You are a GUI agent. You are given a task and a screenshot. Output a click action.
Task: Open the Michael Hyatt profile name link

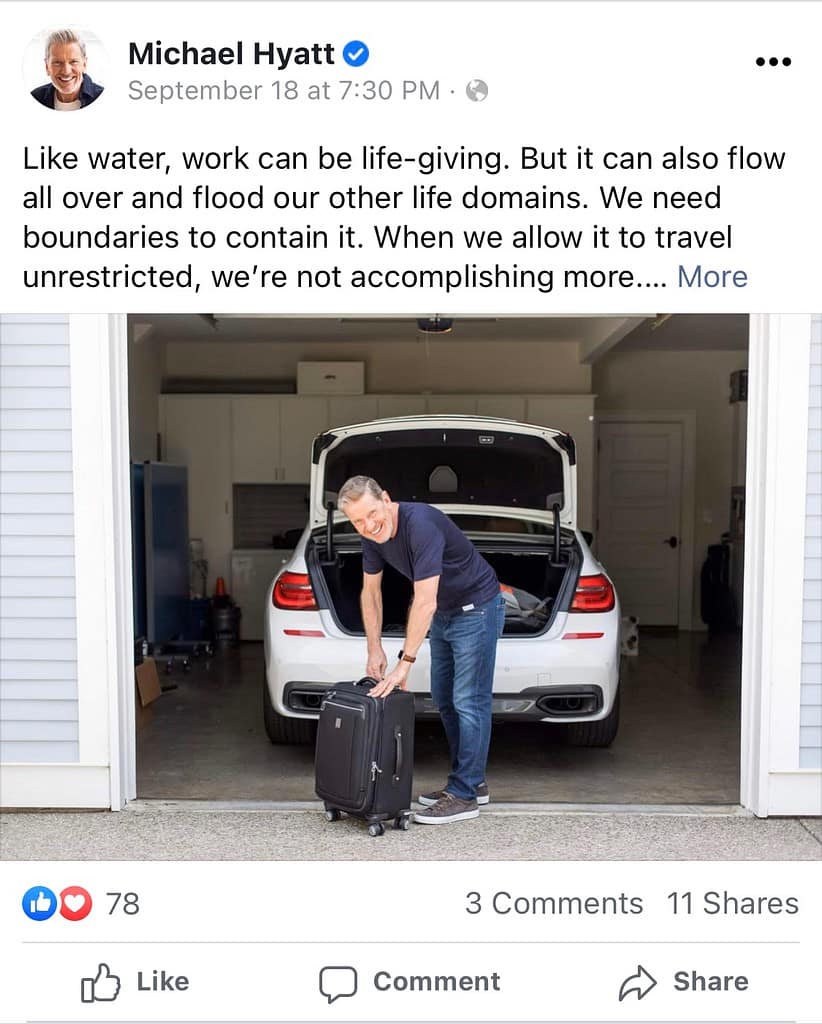click(231, 54)
